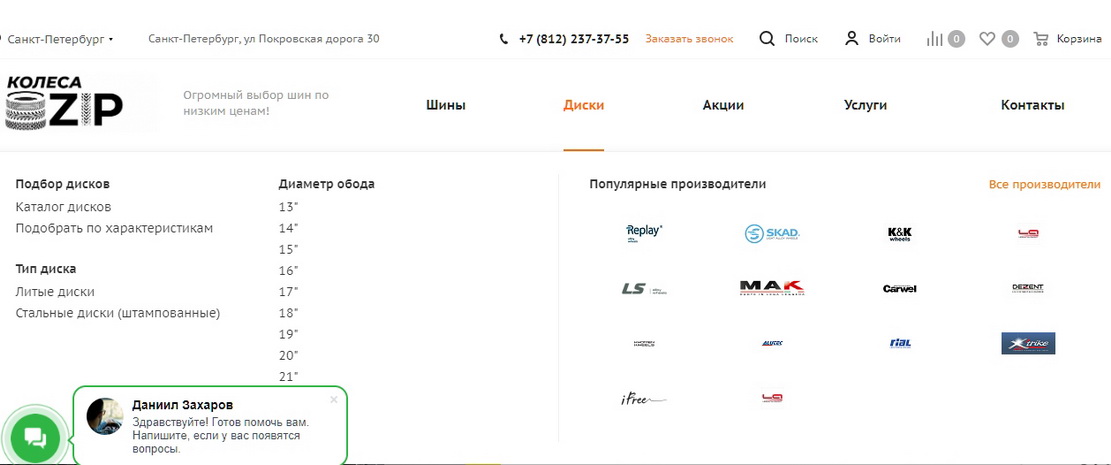Open the Шины menu
Screen dimensions: 1111x465
click(x=445, y=105)
